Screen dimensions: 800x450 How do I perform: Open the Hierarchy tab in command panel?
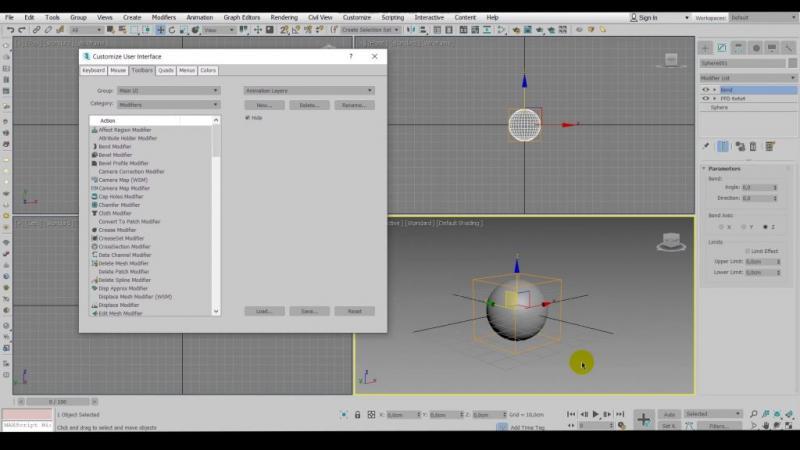point(739,47)
